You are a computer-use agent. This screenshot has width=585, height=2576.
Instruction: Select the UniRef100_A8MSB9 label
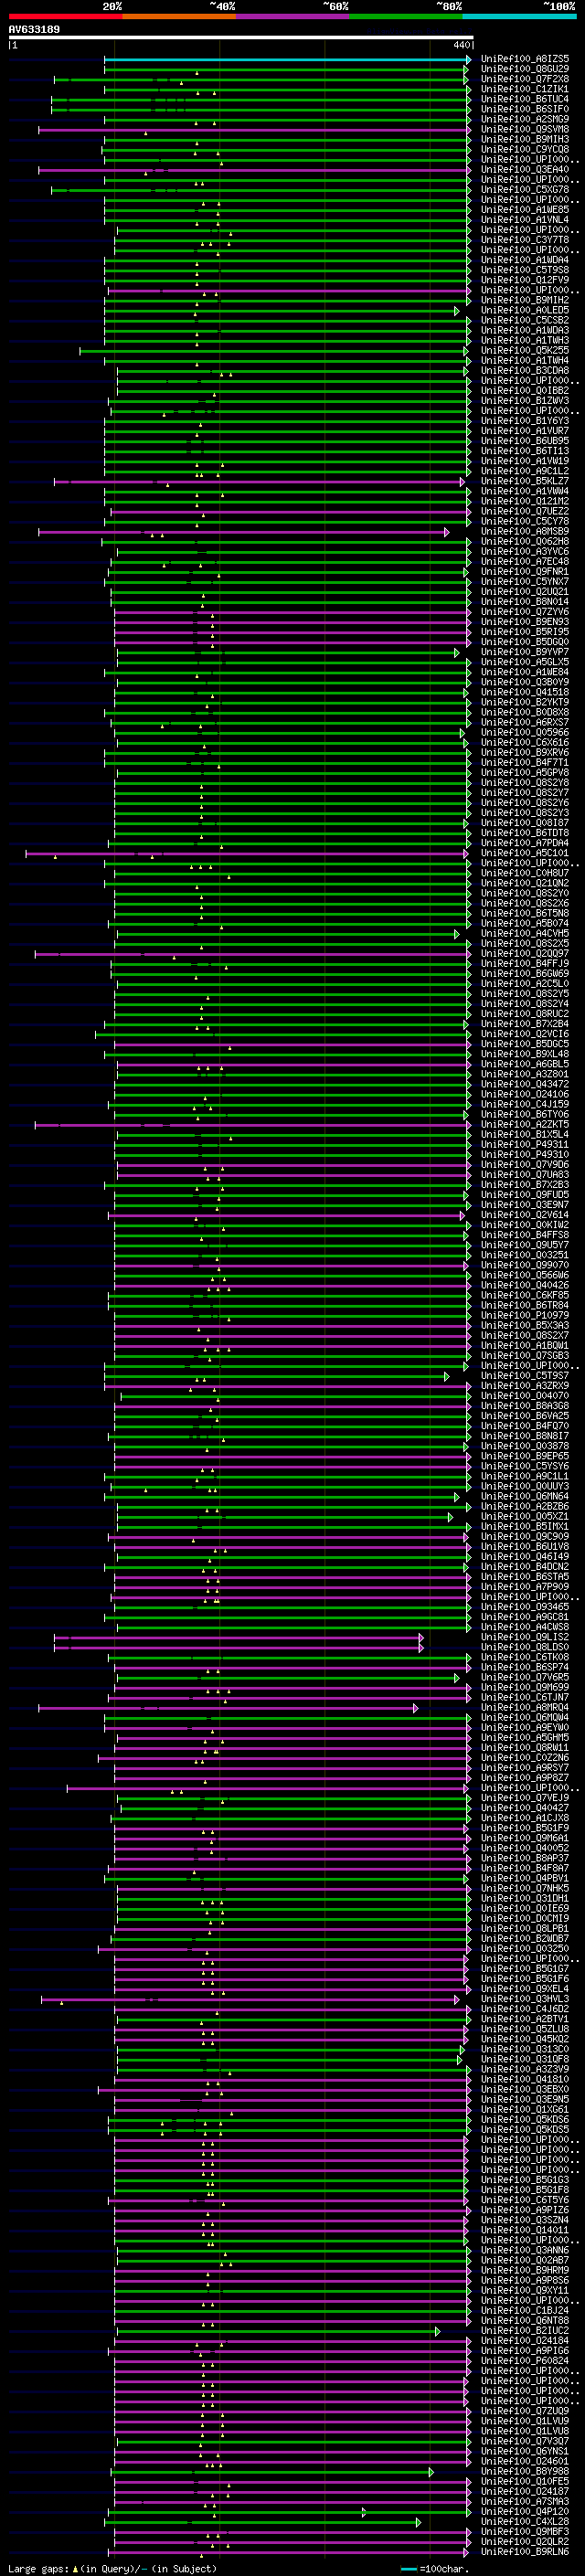pyautogui.click(x=525, y=532)
